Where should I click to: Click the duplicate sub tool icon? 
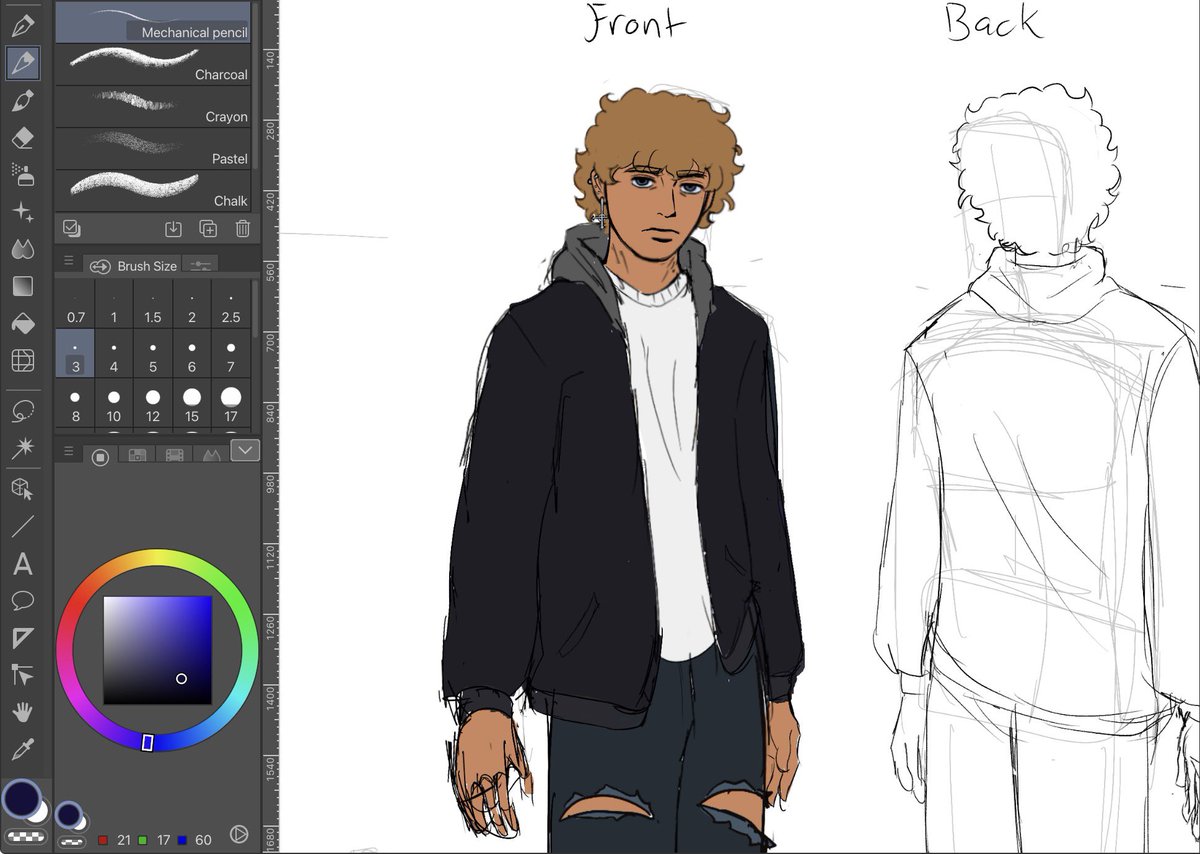[x=208, y=229]
